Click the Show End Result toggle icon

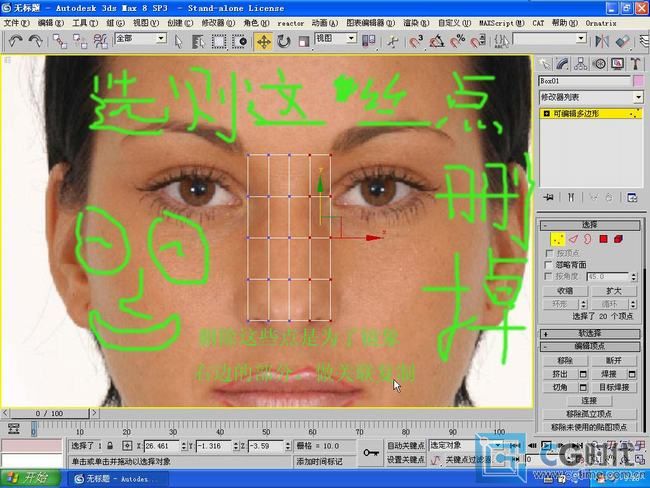tap(571, 197)
